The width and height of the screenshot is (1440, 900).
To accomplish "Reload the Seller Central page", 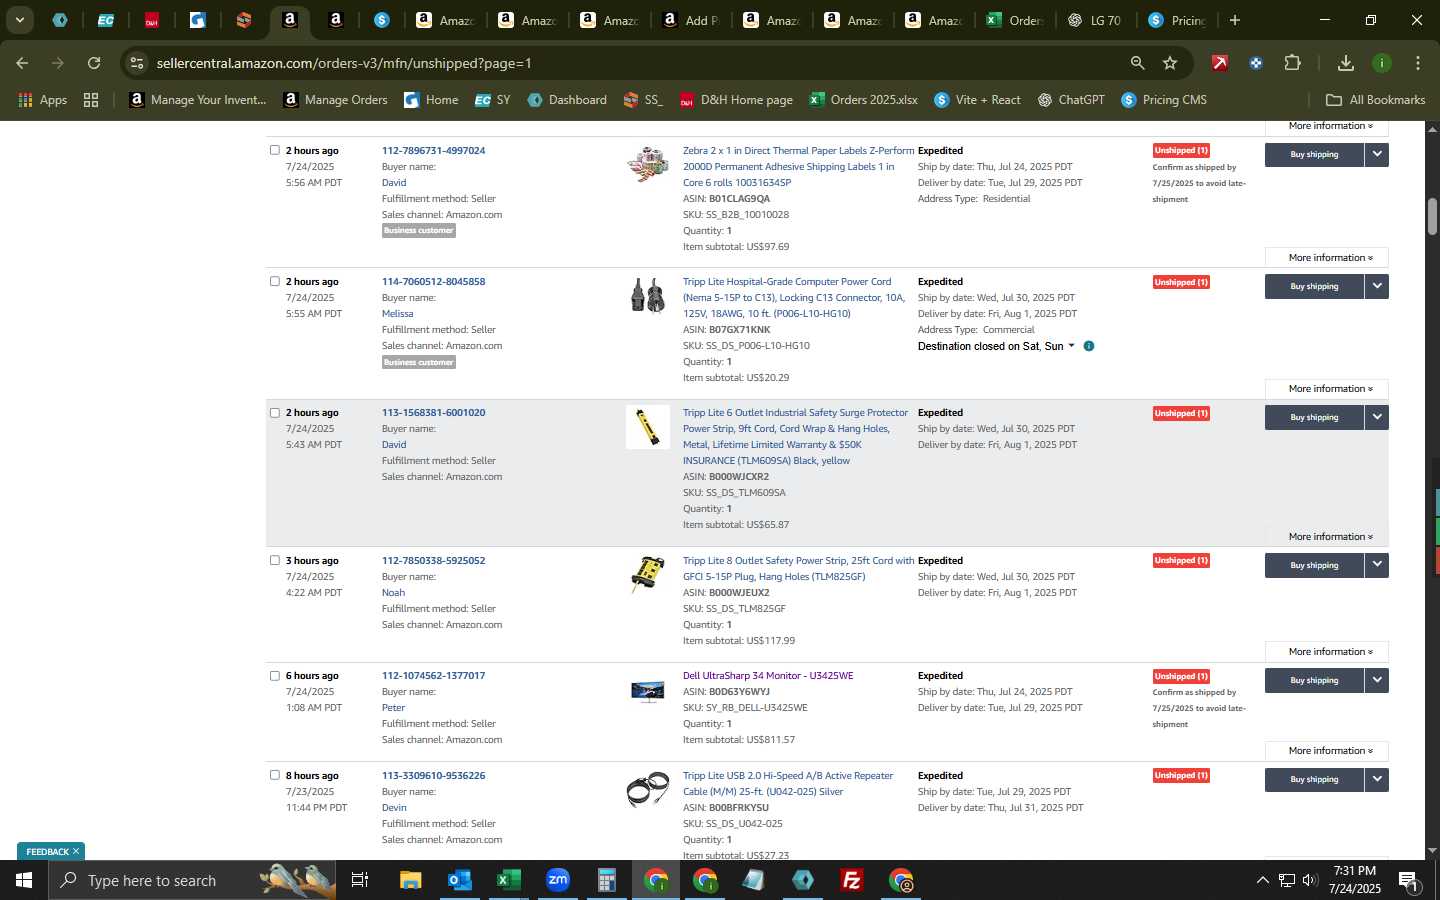I will coord(94,63).
